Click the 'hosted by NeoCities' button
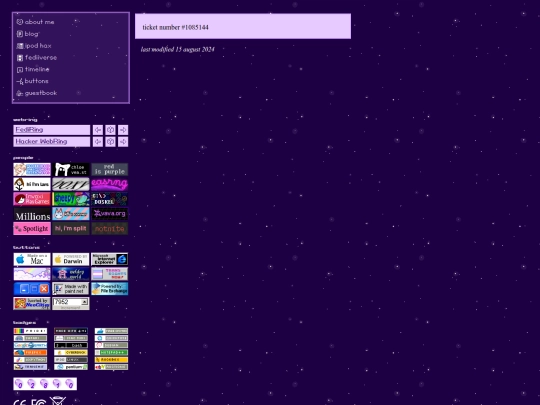This screenshot has height=405, width=540. [32, 304]
